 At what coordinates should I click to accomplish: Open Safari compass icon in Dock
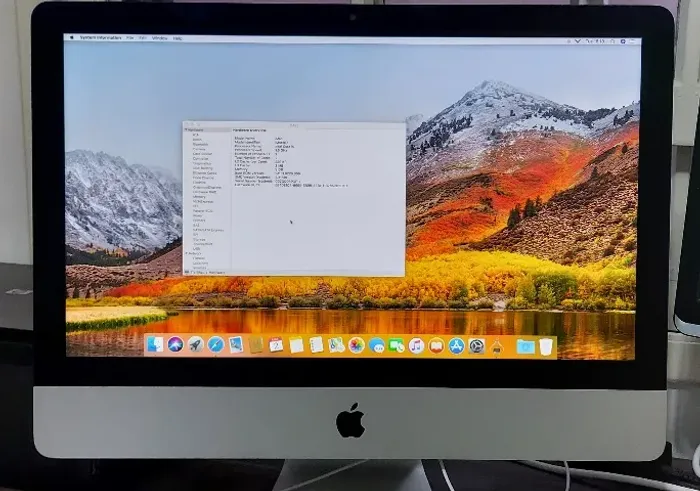tap(216, 344)
